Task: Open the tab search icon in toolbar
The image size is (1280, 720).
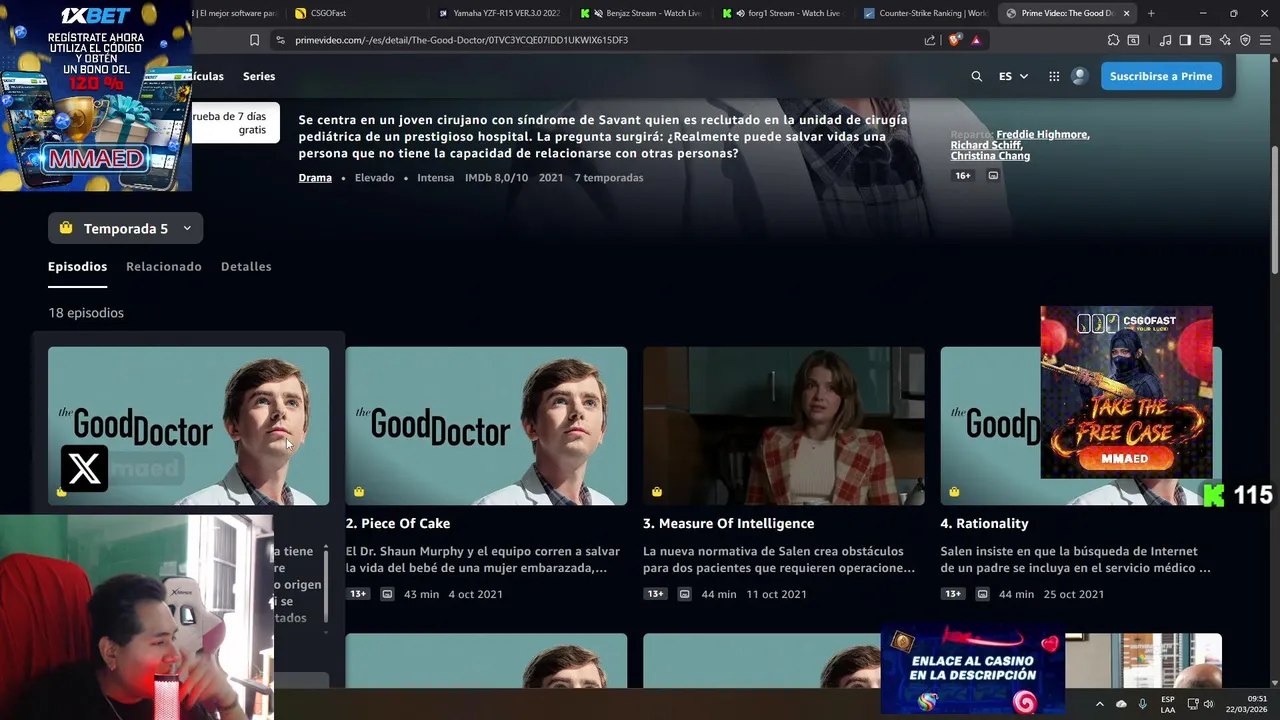Action: click(1133, 40)
